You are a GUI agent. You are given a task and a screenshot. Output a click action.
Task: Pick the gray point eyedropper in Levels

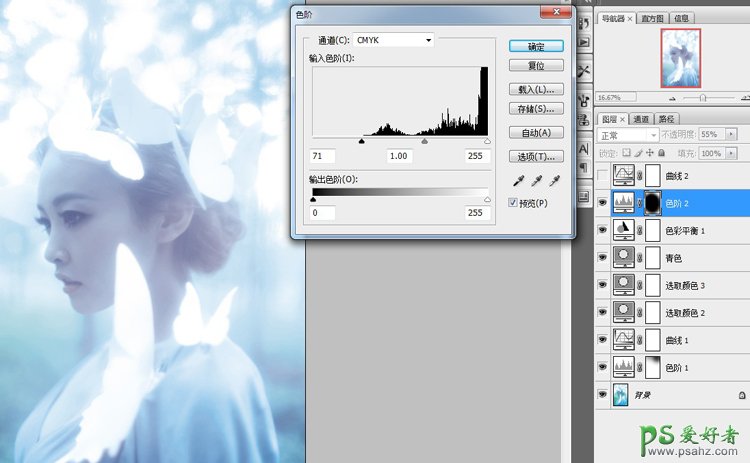[537, 181]
